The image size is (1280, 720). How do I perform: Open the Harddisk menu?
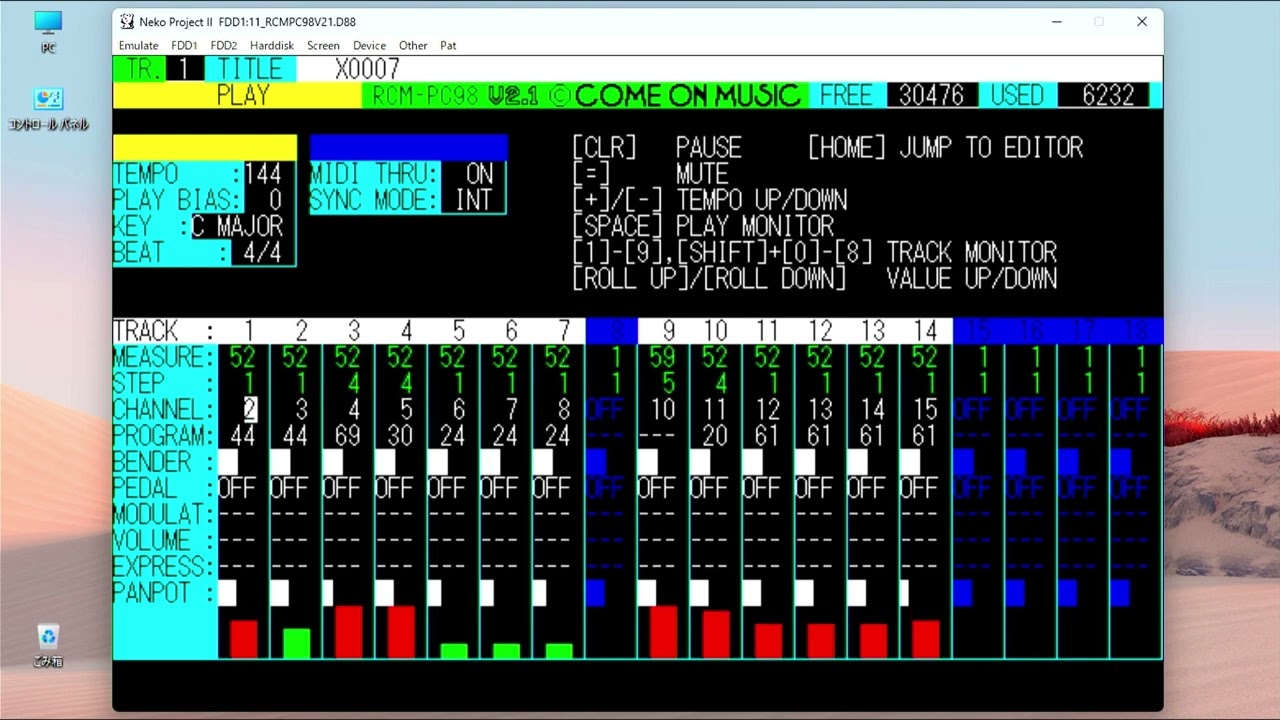click(272, 45)
